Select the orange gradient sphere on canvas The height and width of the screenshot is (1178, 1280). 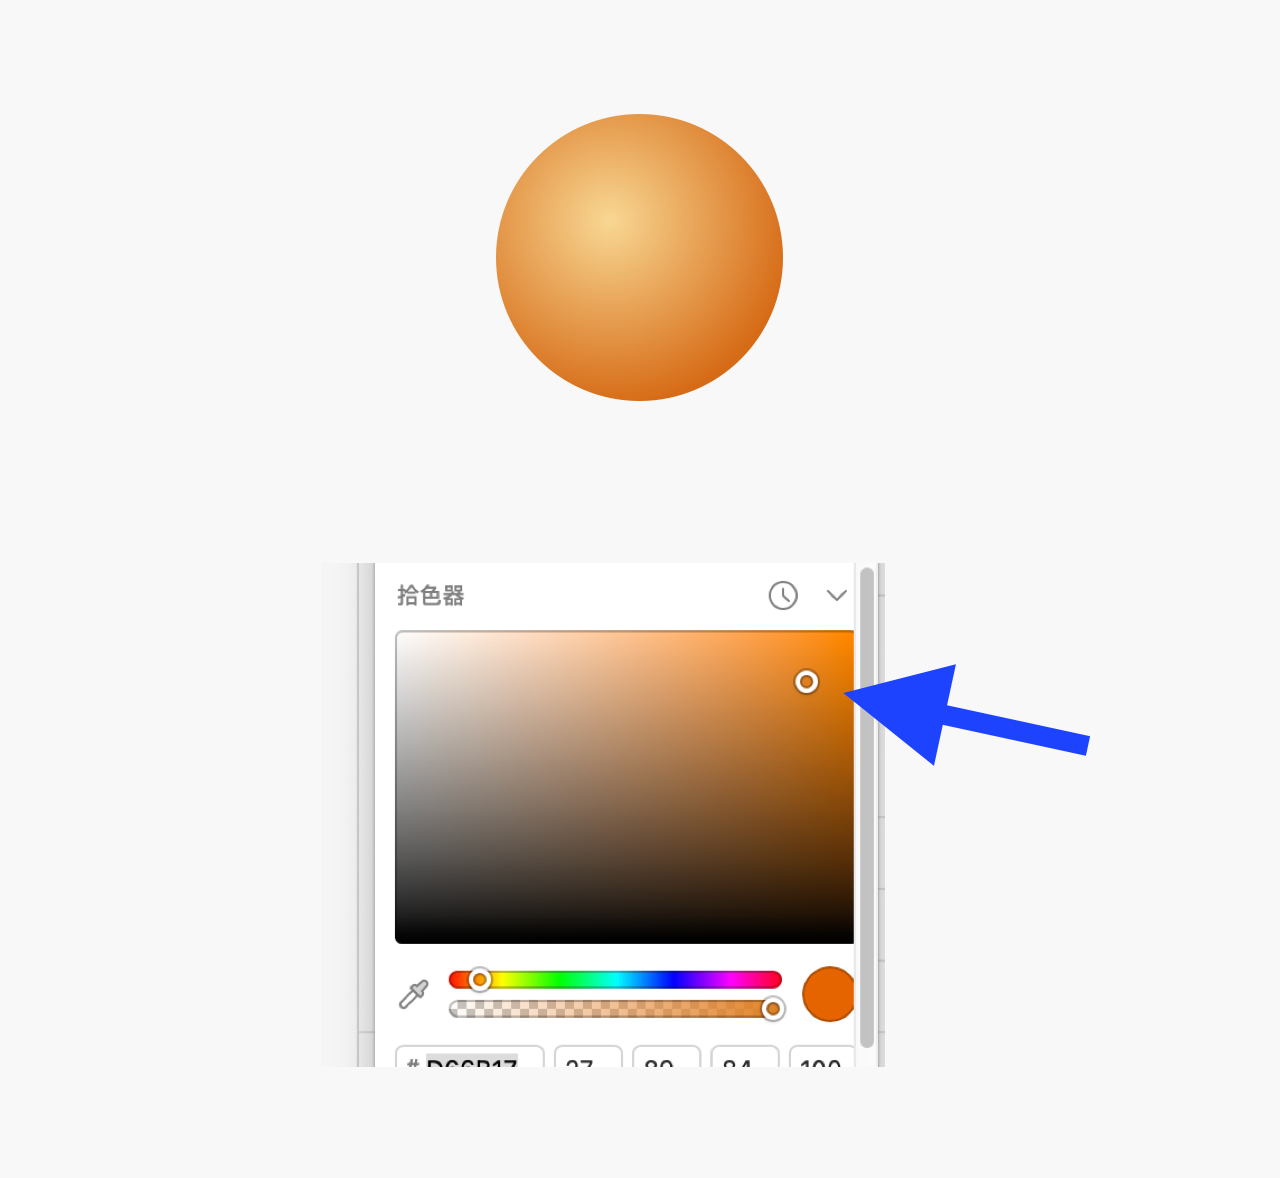[639, 257]
